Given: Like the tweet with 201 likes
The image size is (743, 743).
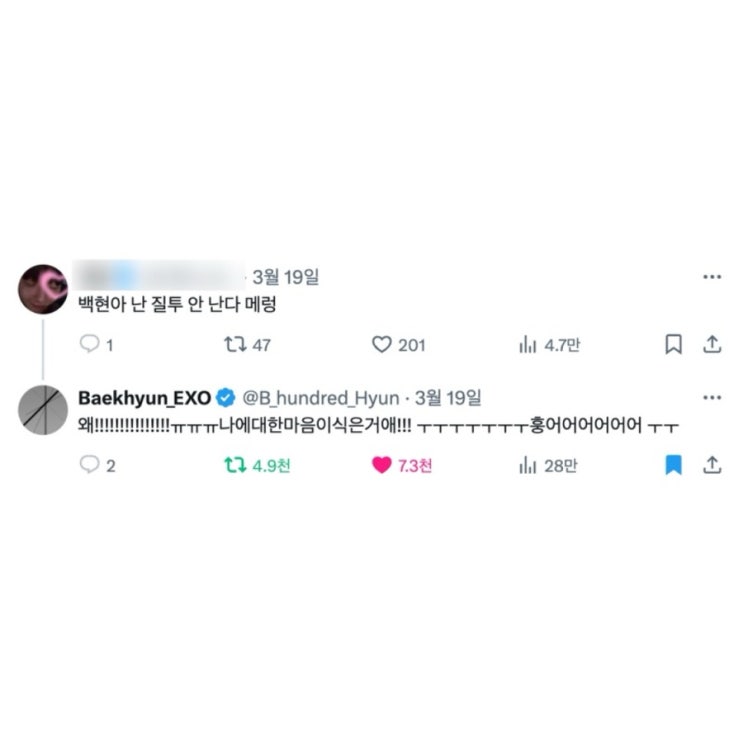Looking at the screenshot, I should 399,344.
